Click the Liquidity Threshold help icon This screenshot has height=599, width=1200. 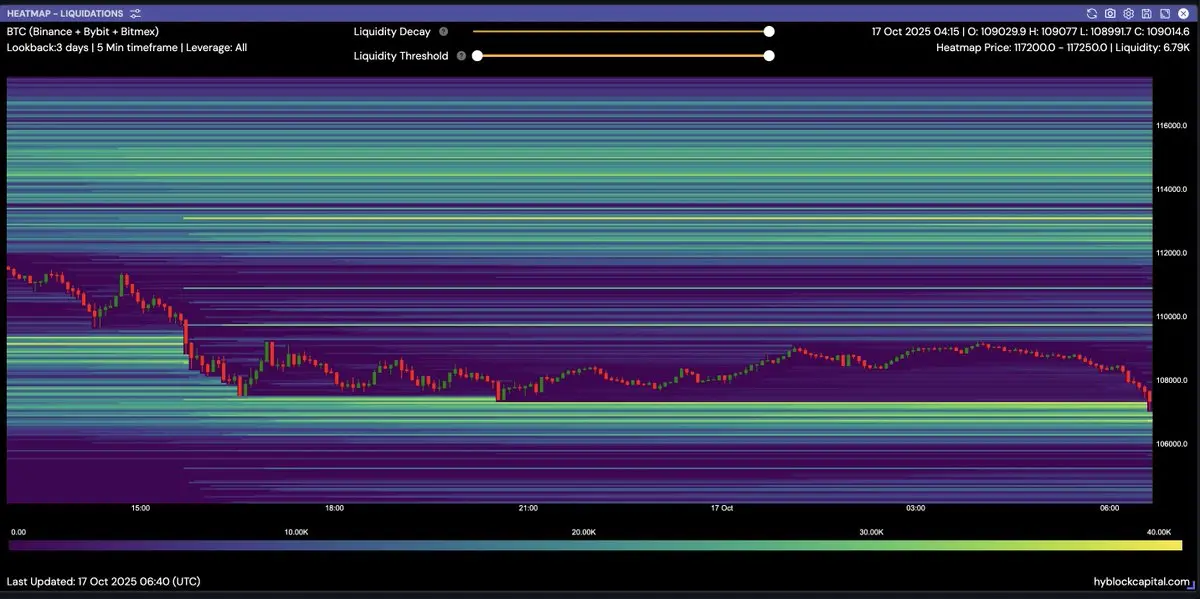(461, 56)
